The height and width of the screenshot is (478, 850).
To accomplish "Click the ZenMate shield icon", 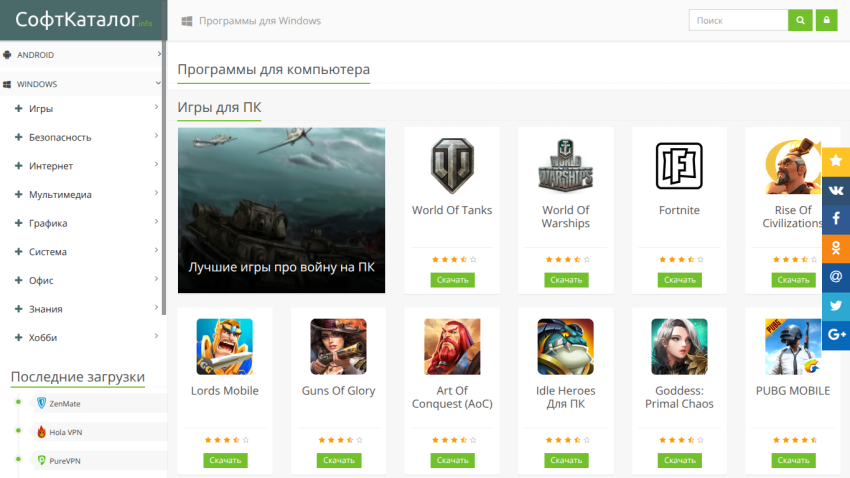I will click(41, 403).
